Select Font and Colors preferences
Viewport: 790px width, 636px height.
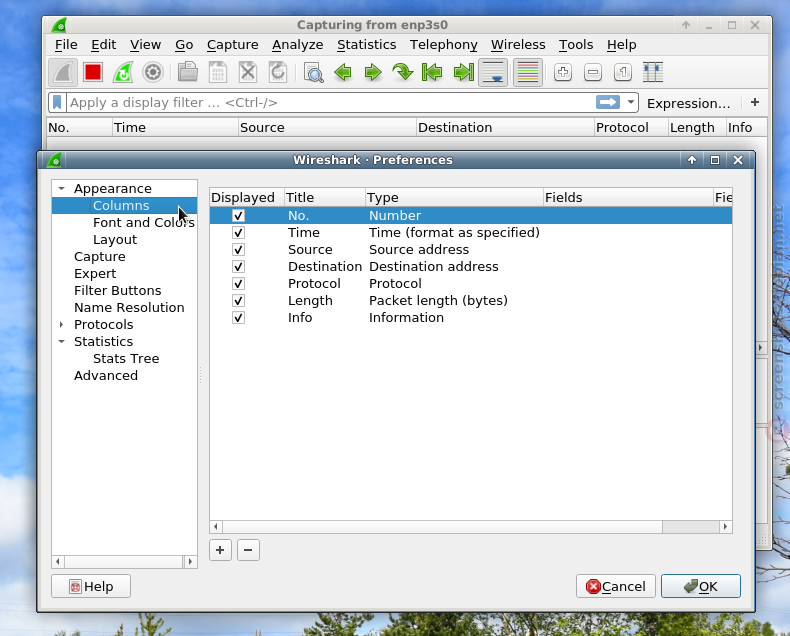pos(144,223)
